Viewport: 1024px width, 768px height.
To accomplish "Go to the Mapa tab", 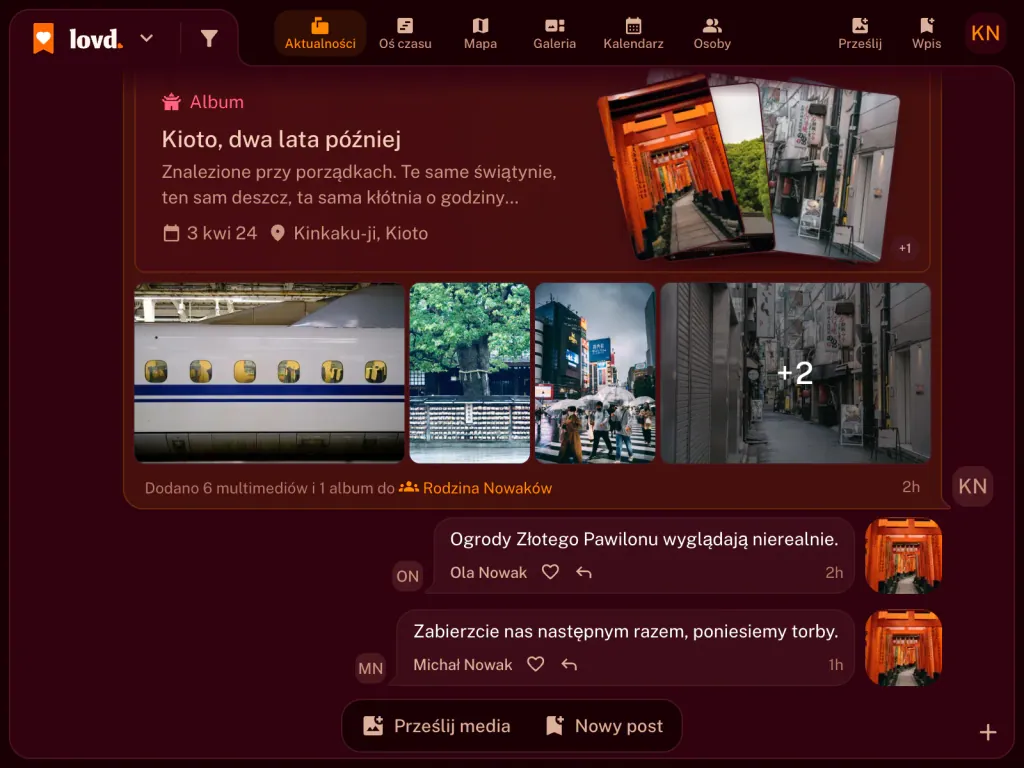I will [x=480, y=34].
